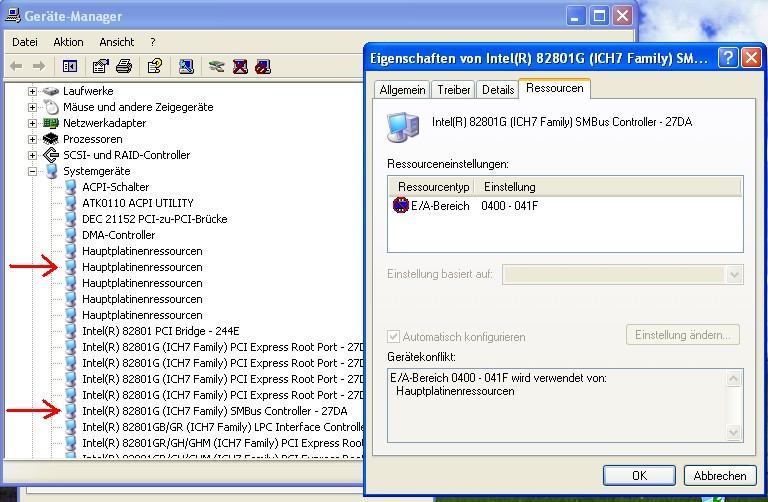Select DEC 21152 PCI-zu-PCI-Brücke device
The image size is (768, 502).
tap(155, 219)
